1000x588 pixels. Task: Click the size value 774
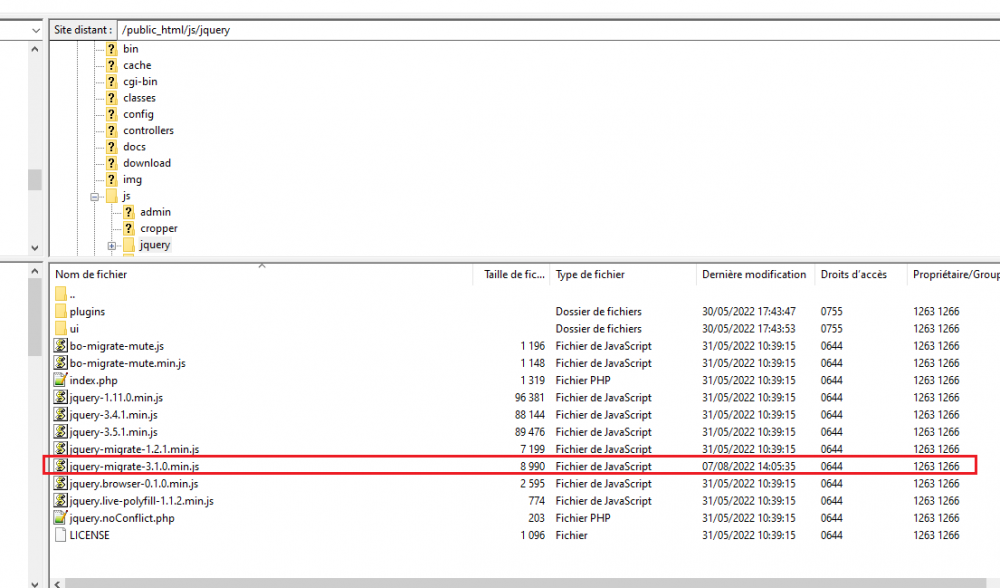[x=537, y=501]
